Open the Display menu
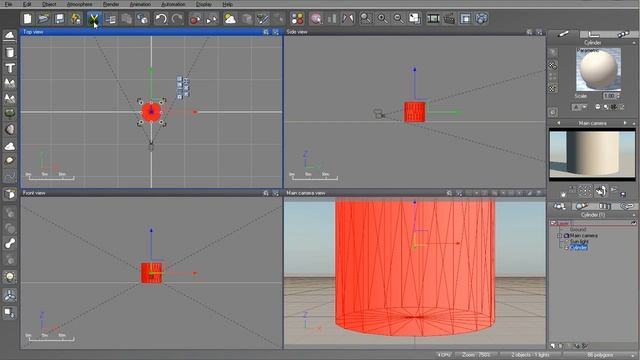Viewport: 640px width, 360px height. [x=204, y=4]
